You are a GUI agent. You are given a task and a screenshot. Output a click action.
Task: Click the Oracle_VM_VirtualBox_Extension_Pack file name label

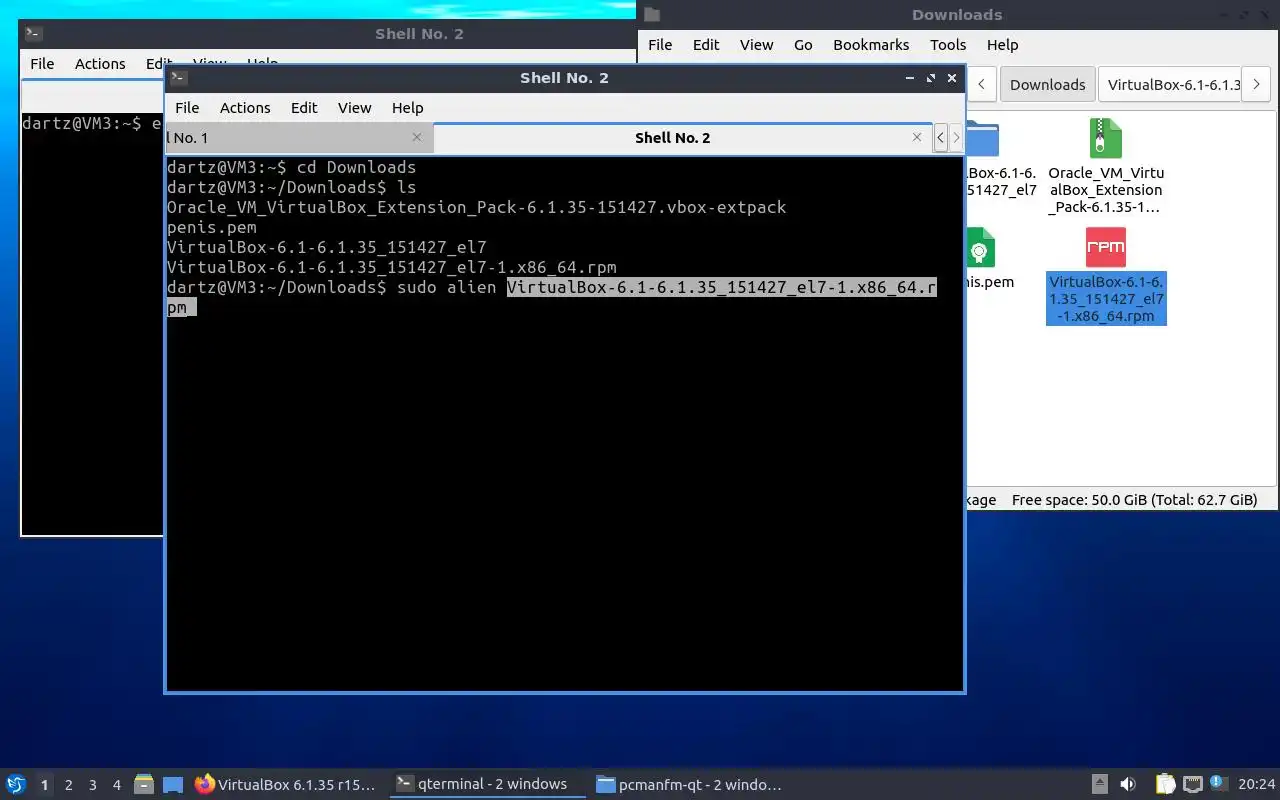tap(1106, 190)
